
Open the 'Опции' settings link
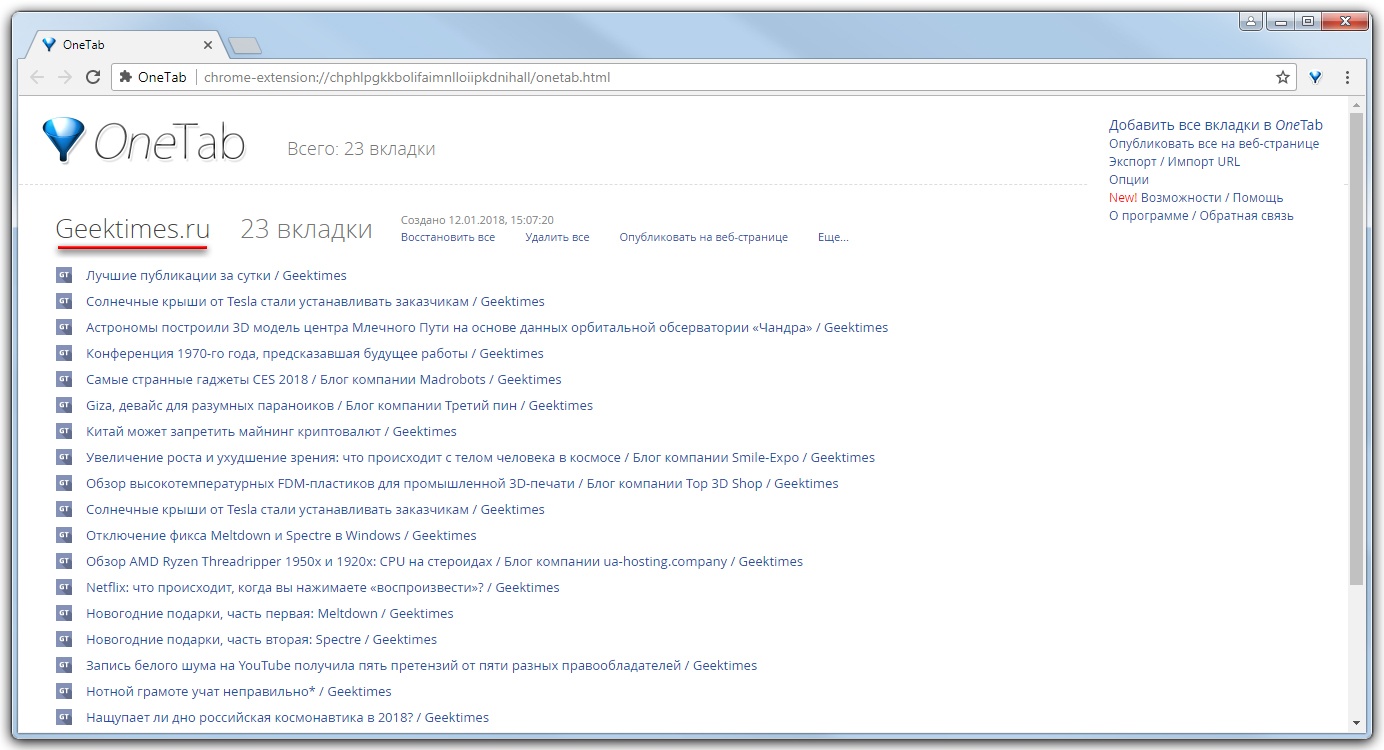(1129, 179)
